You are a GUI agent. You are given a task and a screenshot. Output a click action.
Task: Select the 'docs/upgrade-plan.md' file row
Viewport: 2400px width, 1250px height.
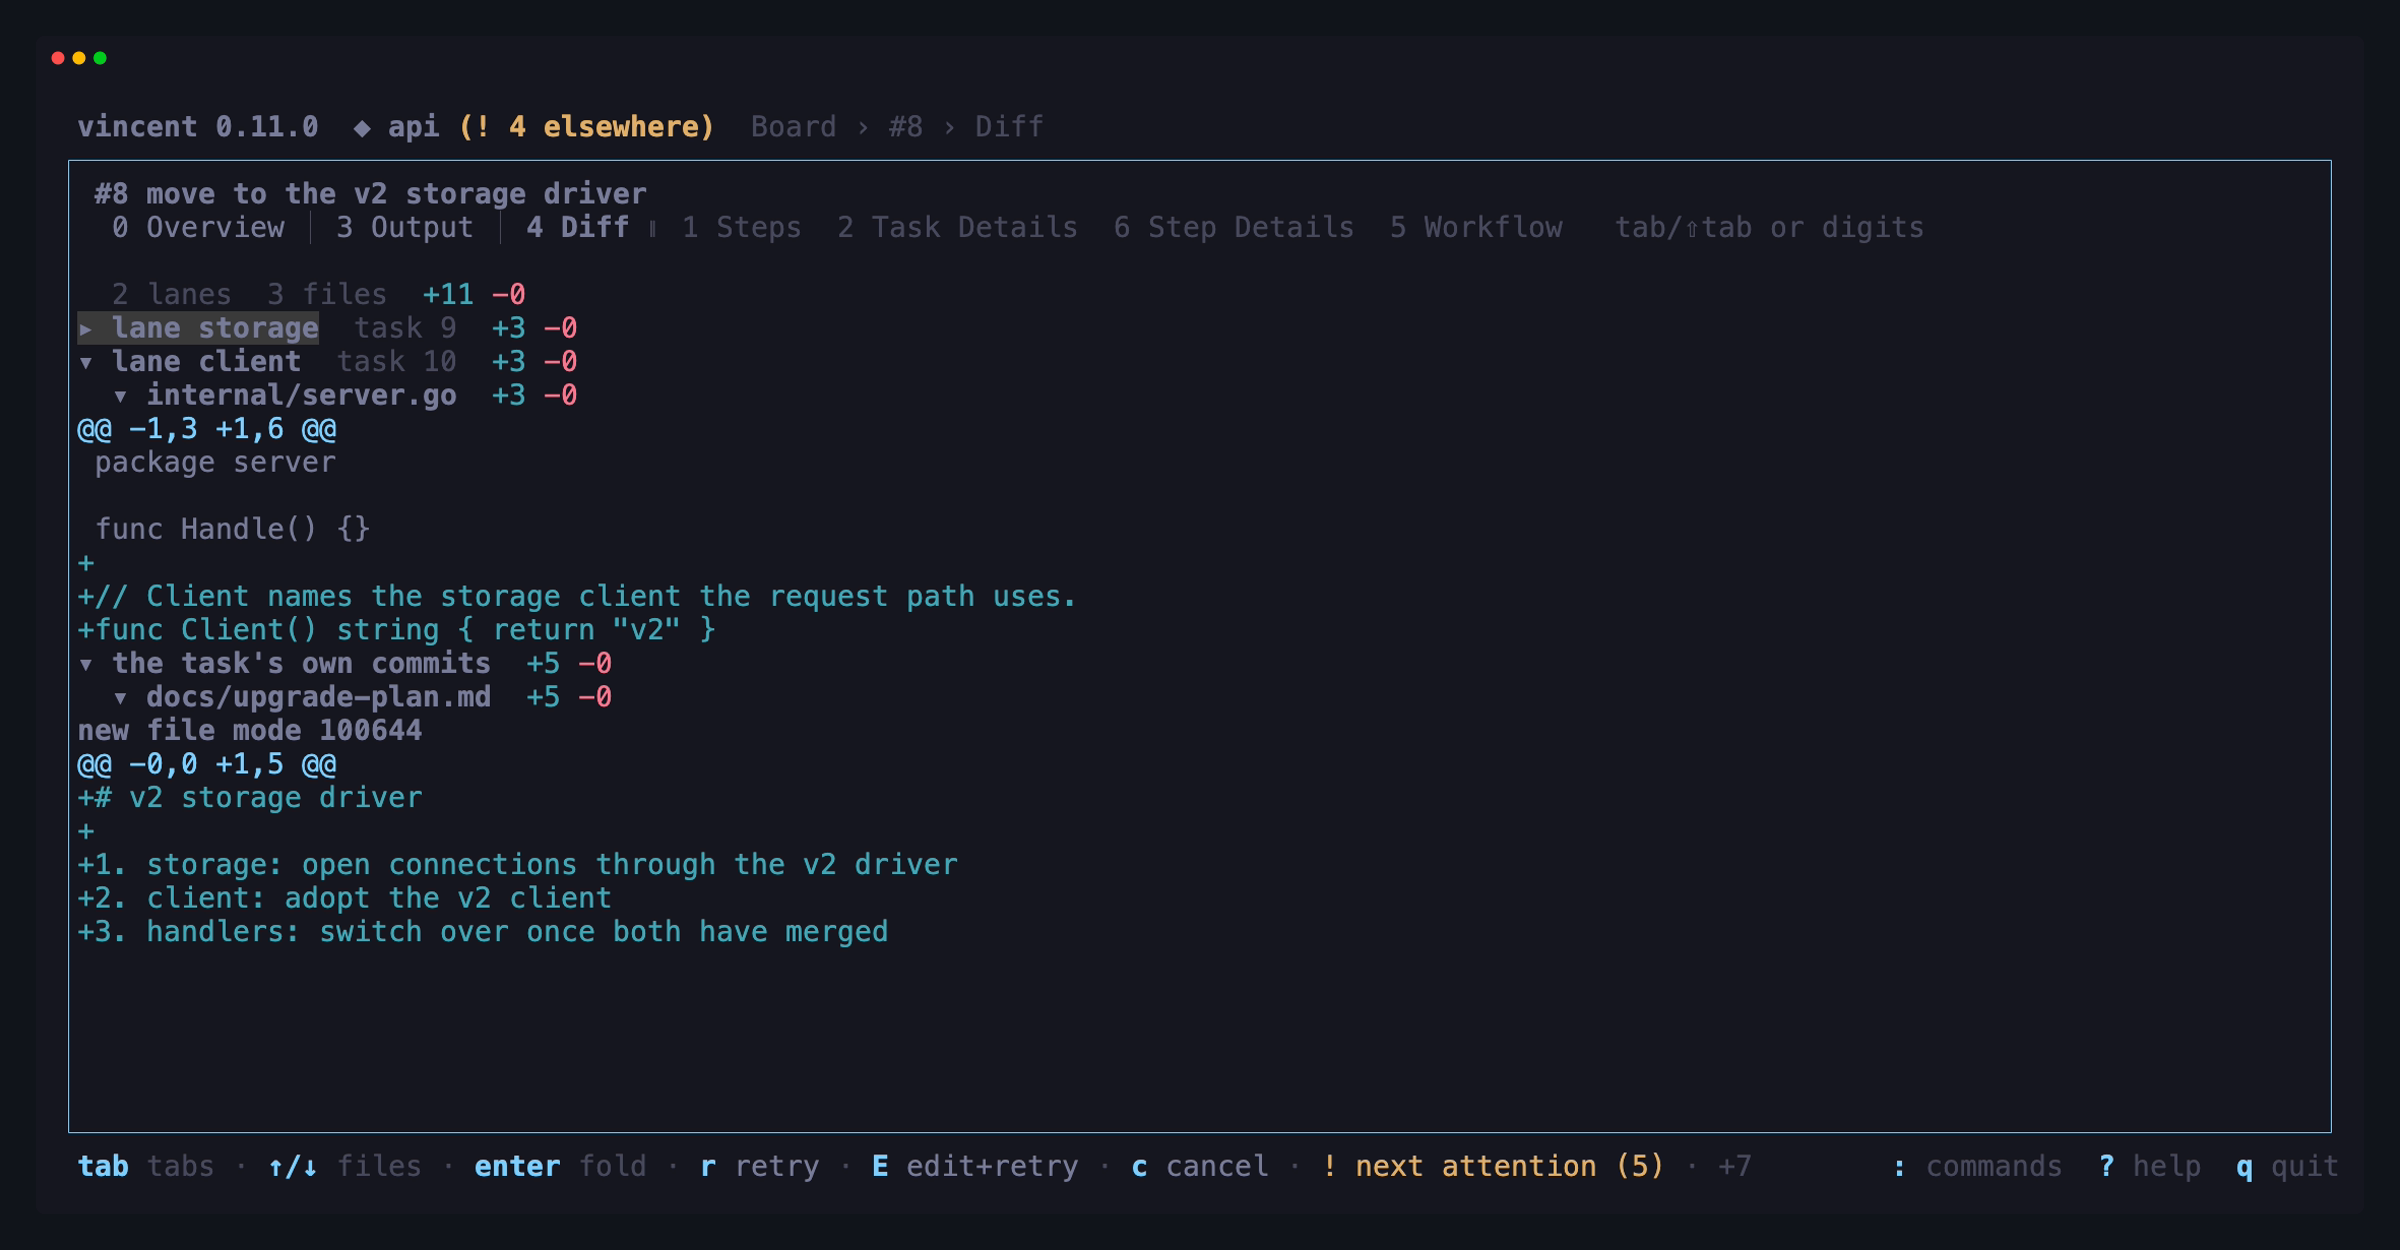318,698
